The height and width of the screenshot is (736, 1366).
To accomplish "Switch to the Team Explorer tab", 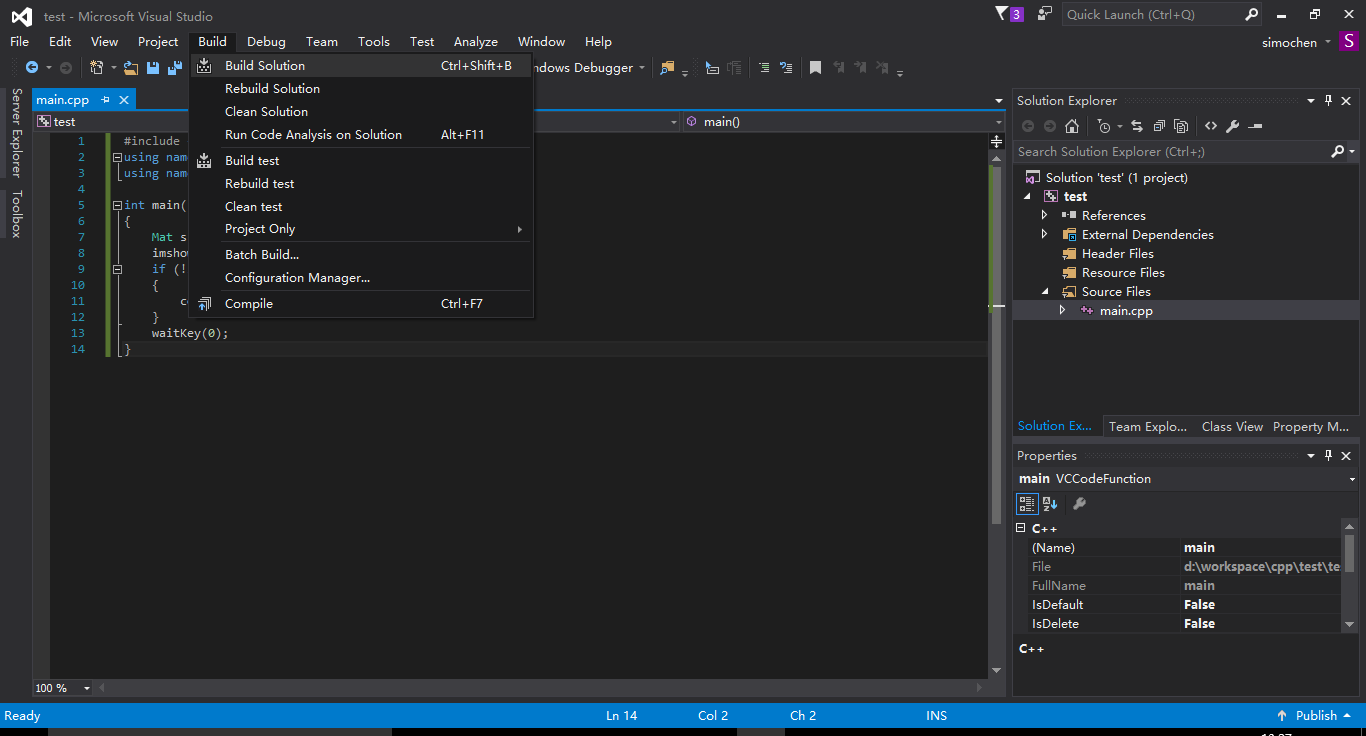I will coord(1147,427).
